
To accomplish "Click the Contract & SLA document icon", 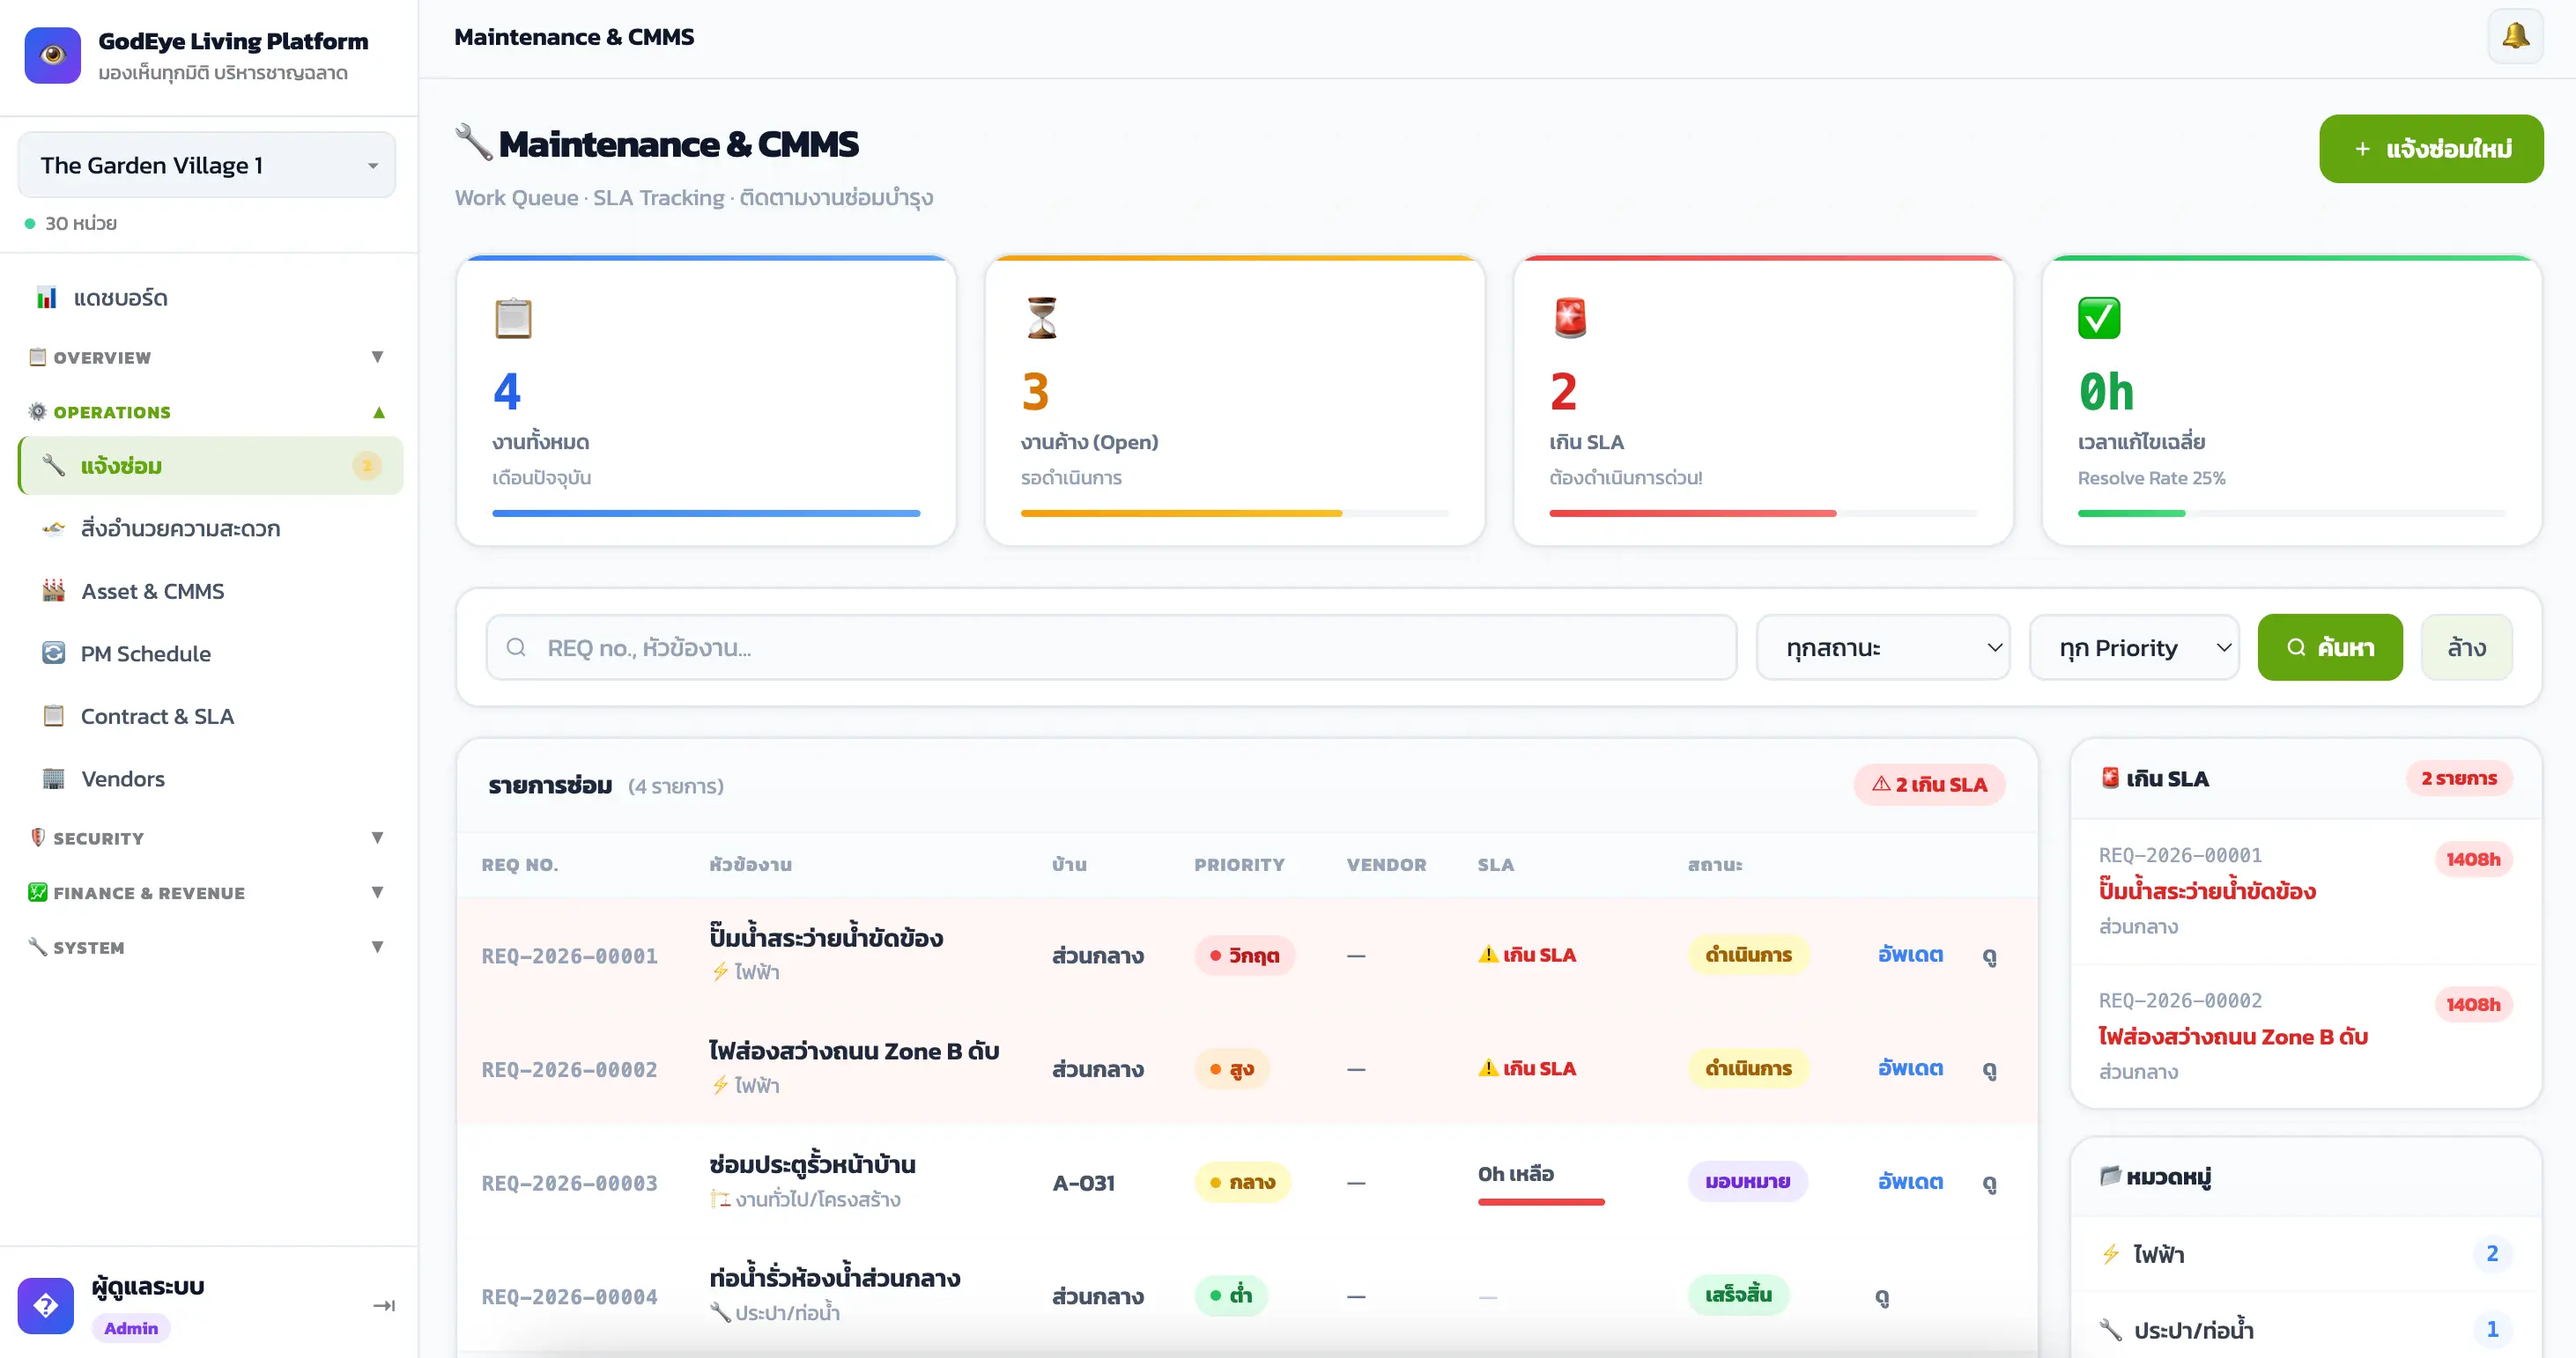I will [x=53, y=716].
